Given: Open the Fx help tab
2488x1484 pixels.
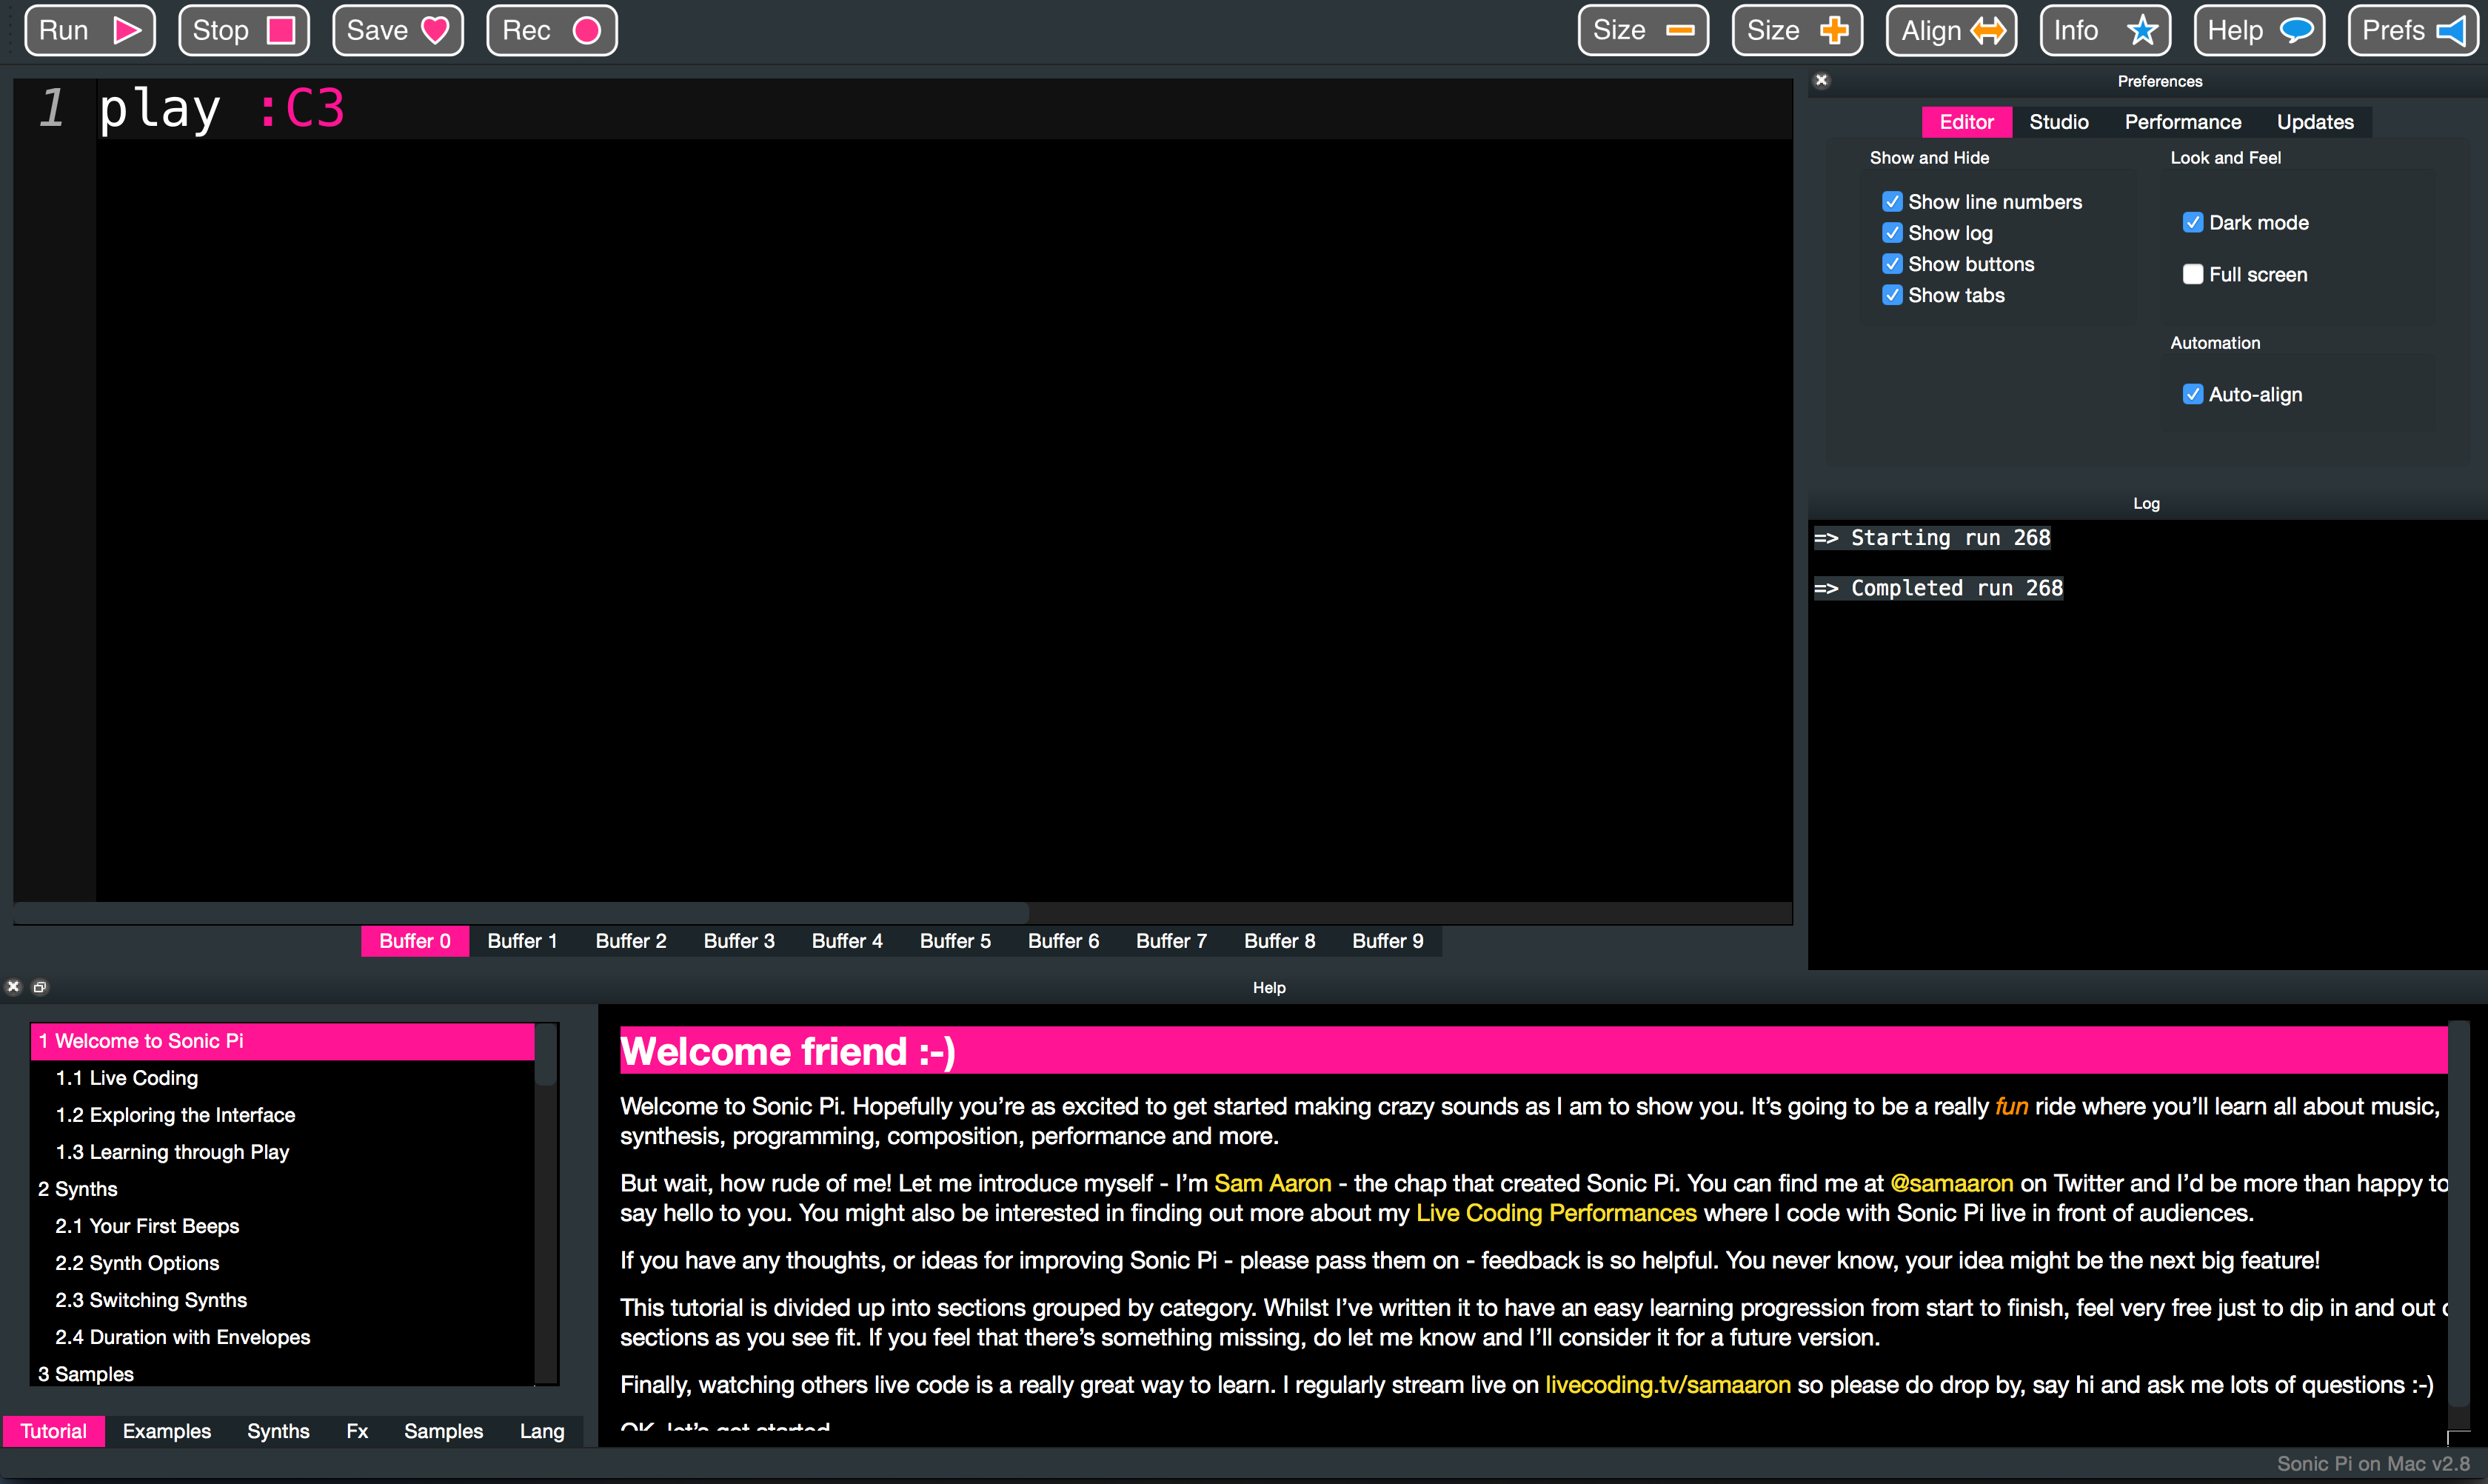Looking at the screenshot, I should tap(357, 1431).
